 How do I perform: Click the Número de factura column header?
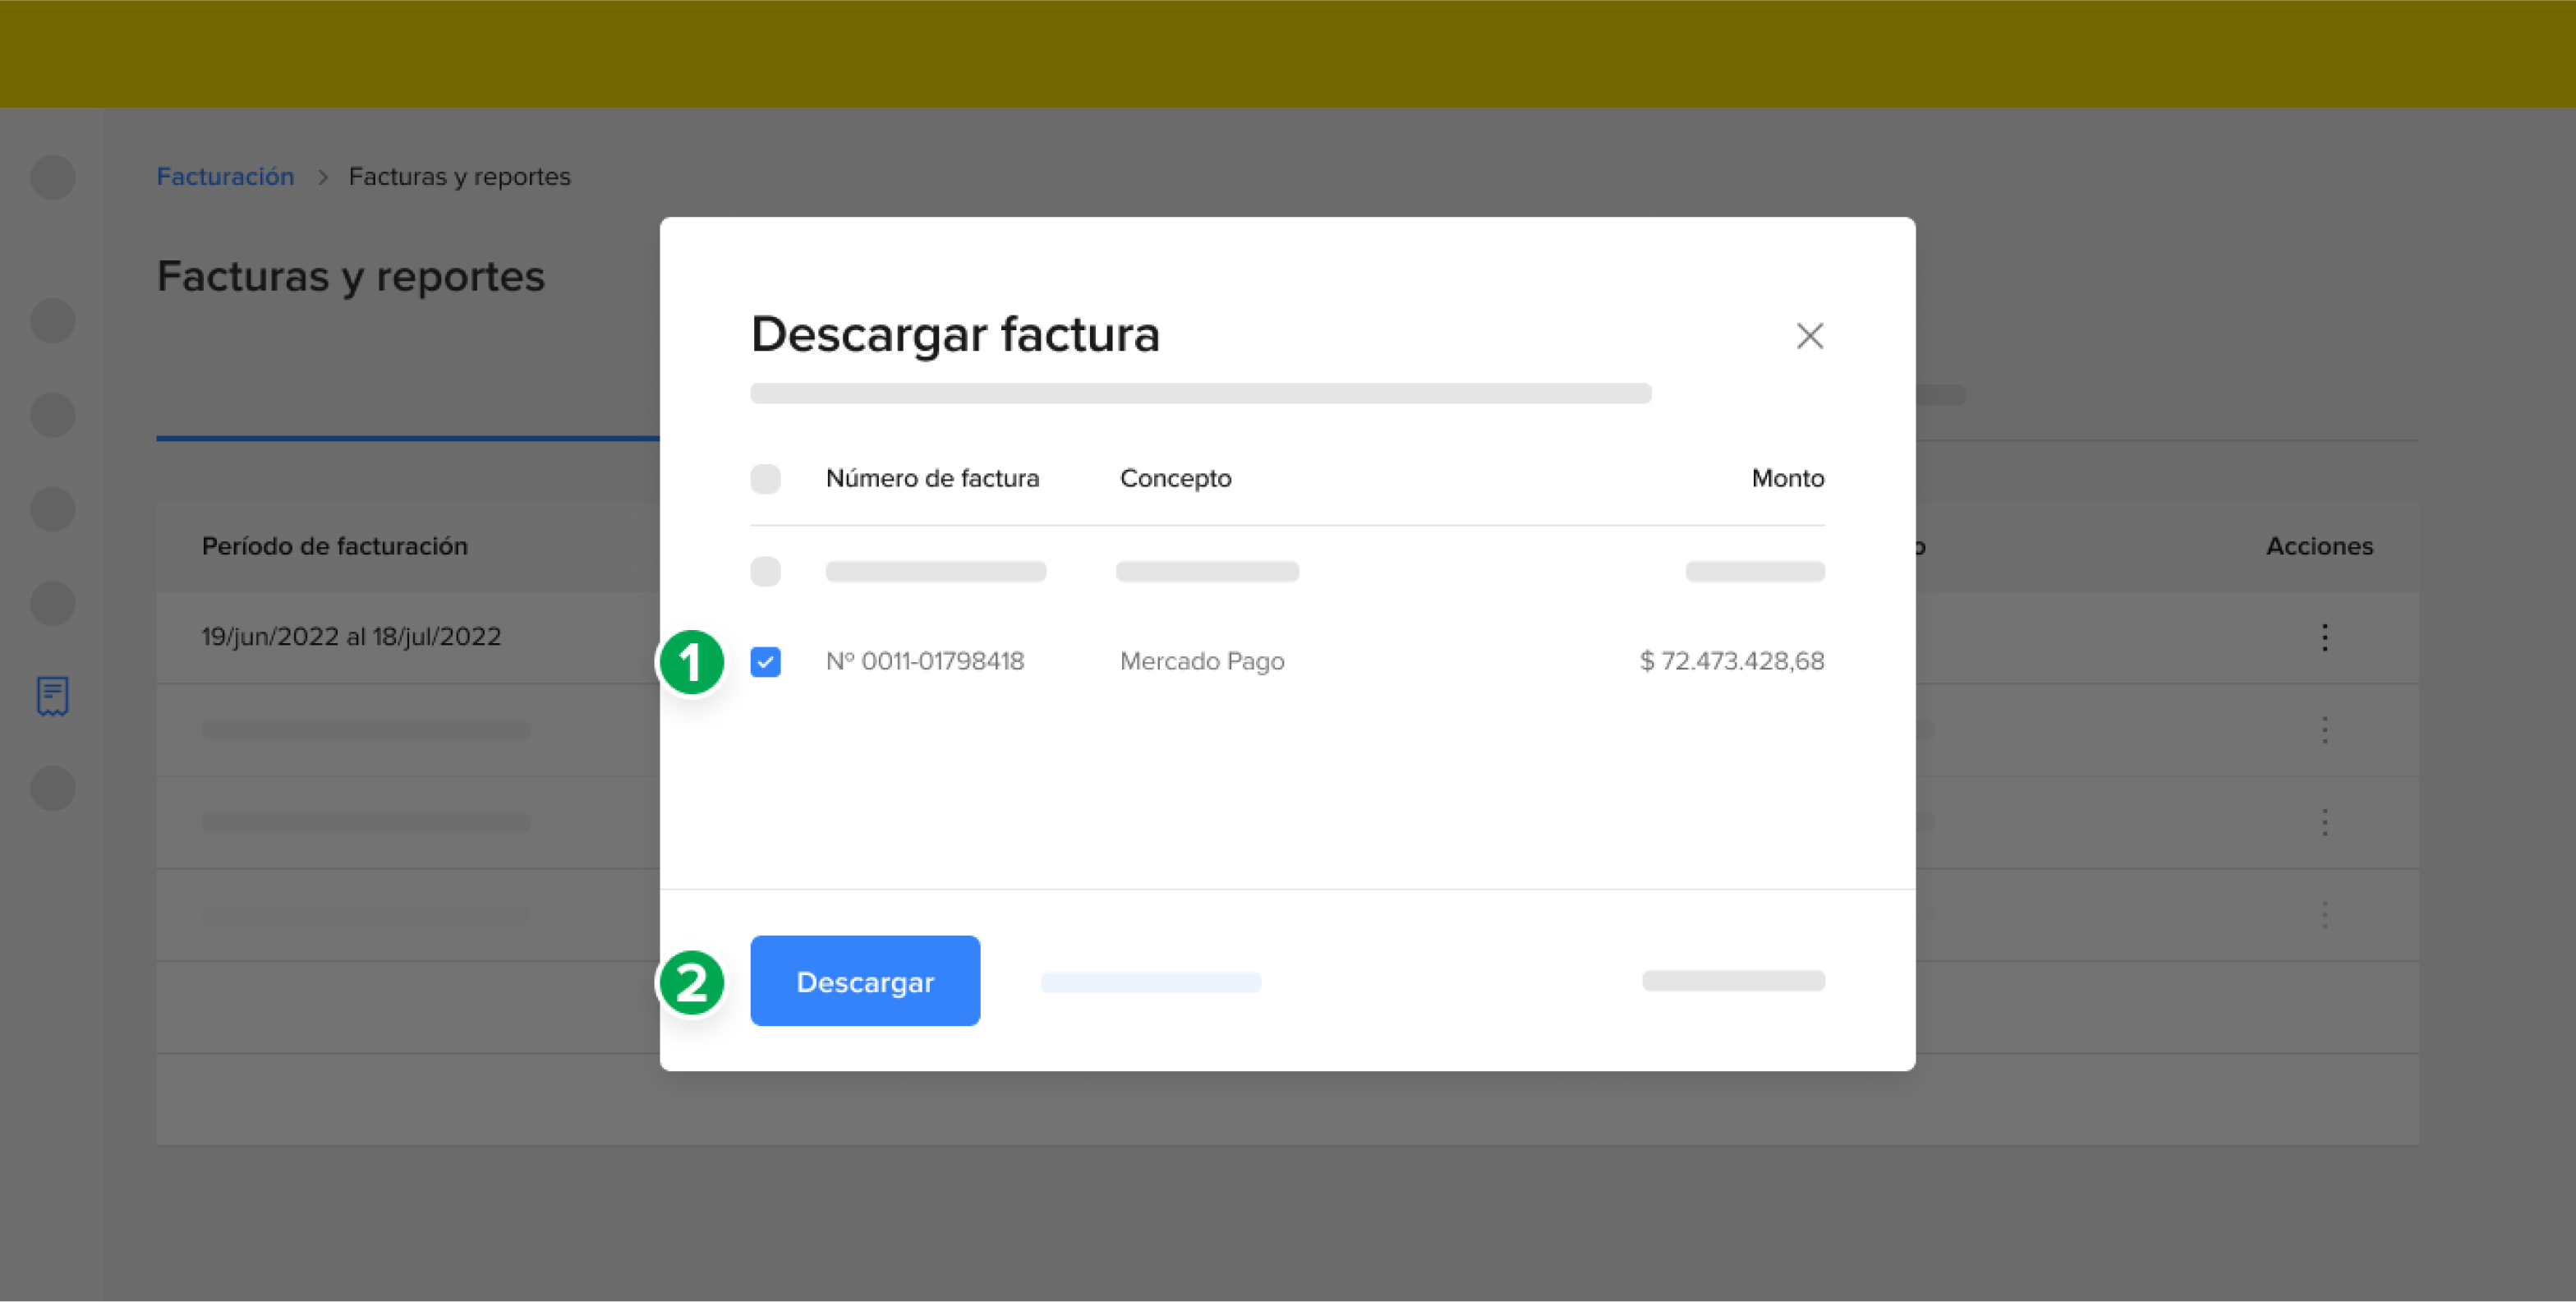(932, 478)
